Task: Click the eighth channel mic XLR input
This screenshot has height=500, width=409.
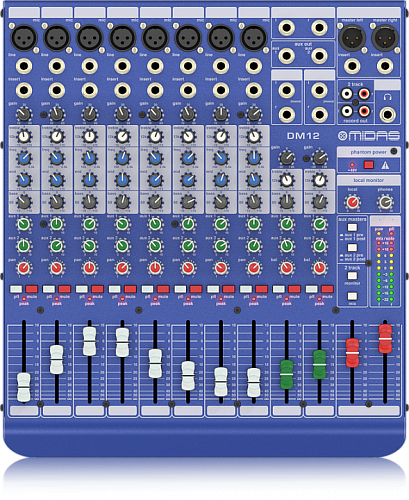Action: (x=254, y=38)
